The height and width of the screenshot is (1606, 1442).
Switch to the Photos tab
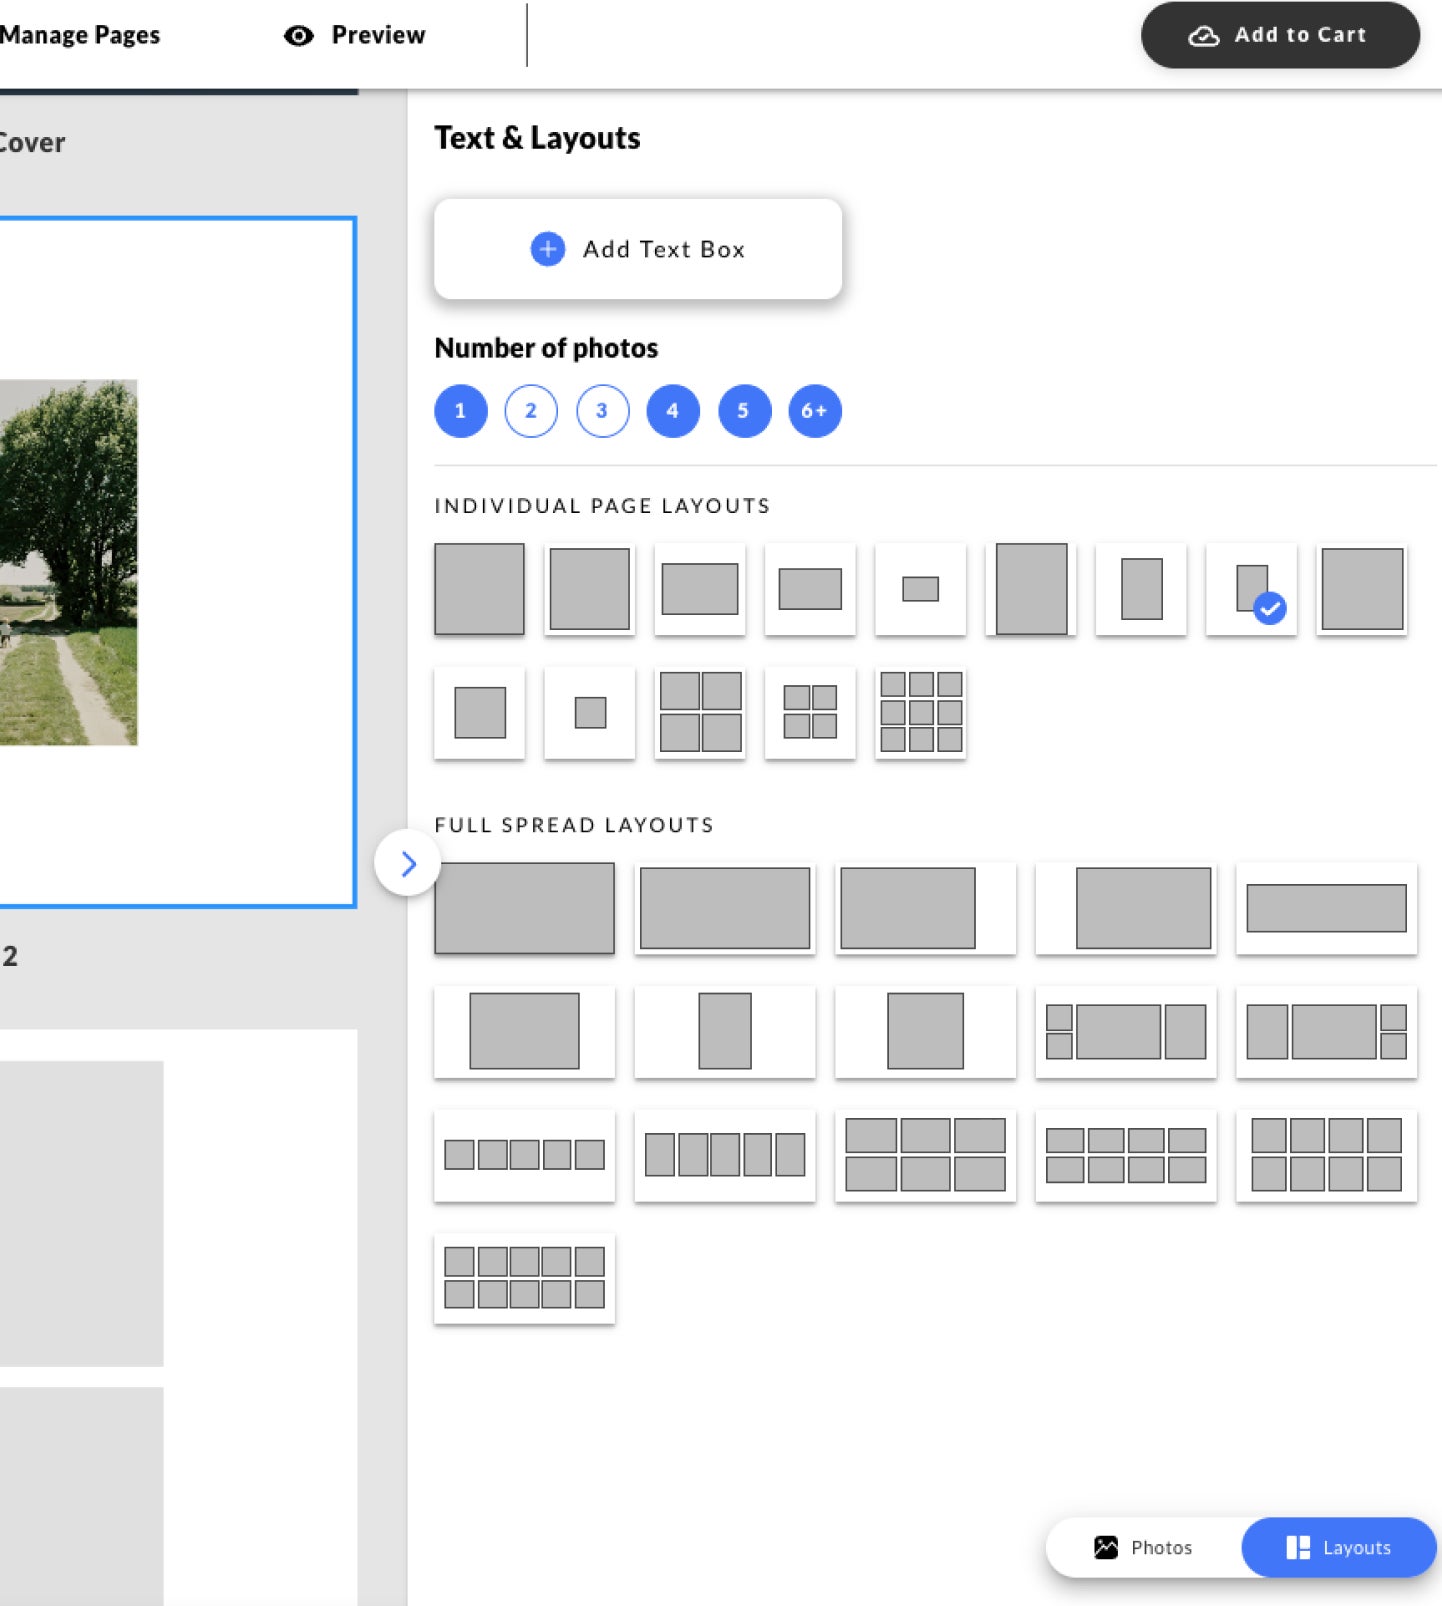click(x=1144, y=1547)
